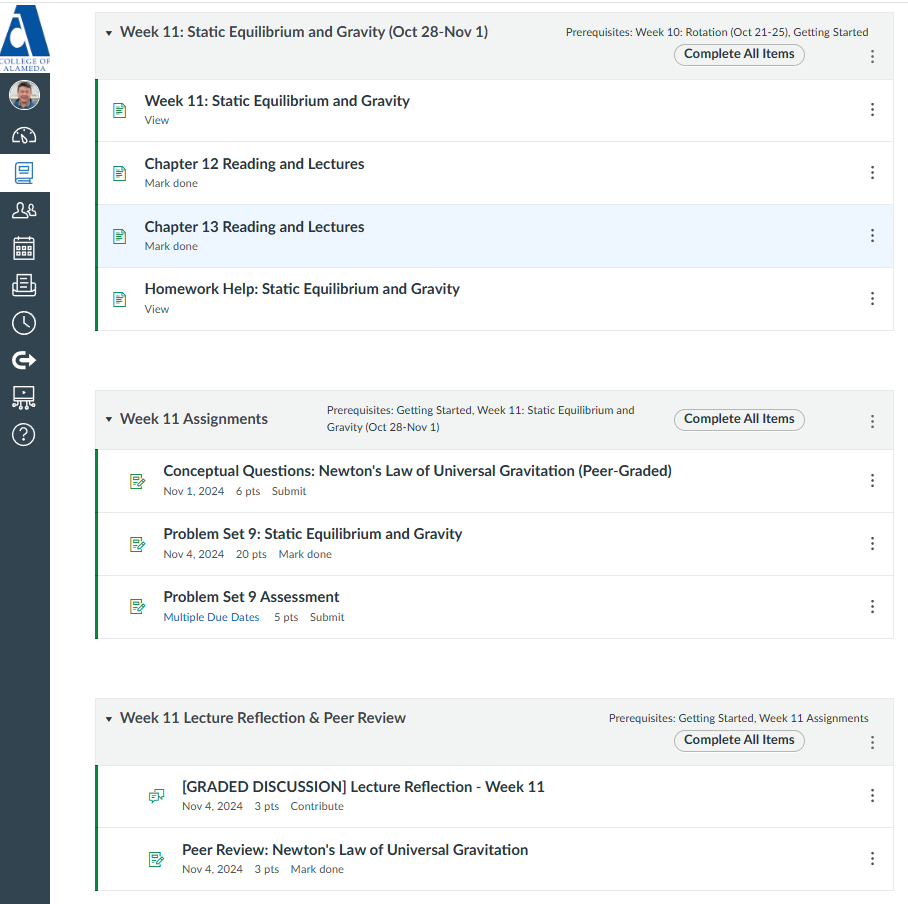Open the Help question mark icon
This screenshot has width=908, height=904.
pos(24,434)
